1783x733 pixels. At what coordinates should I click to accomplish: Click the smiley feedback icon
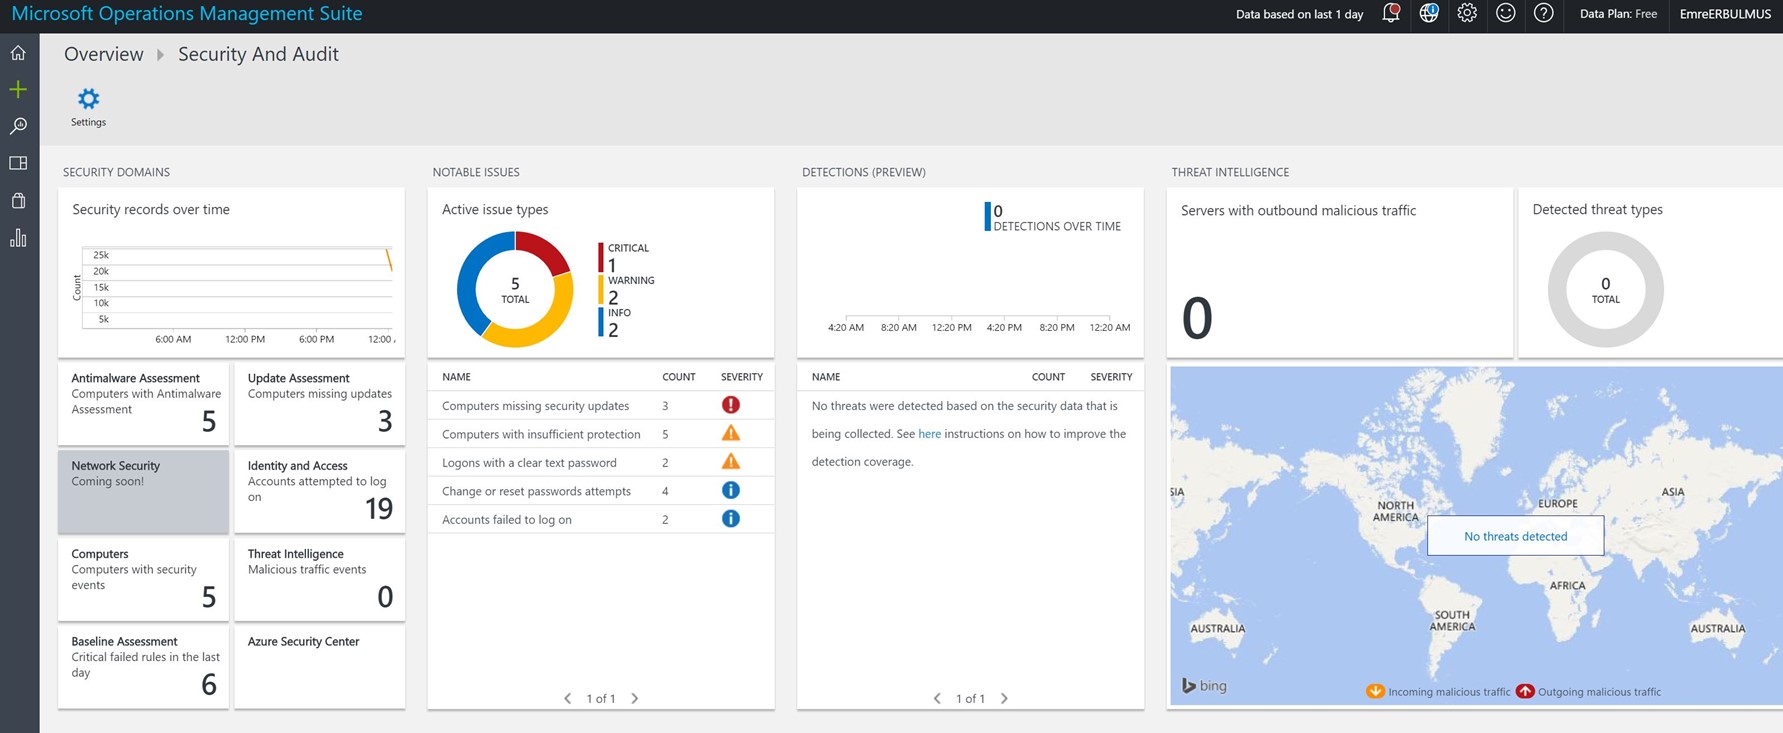pos(1505,13)
